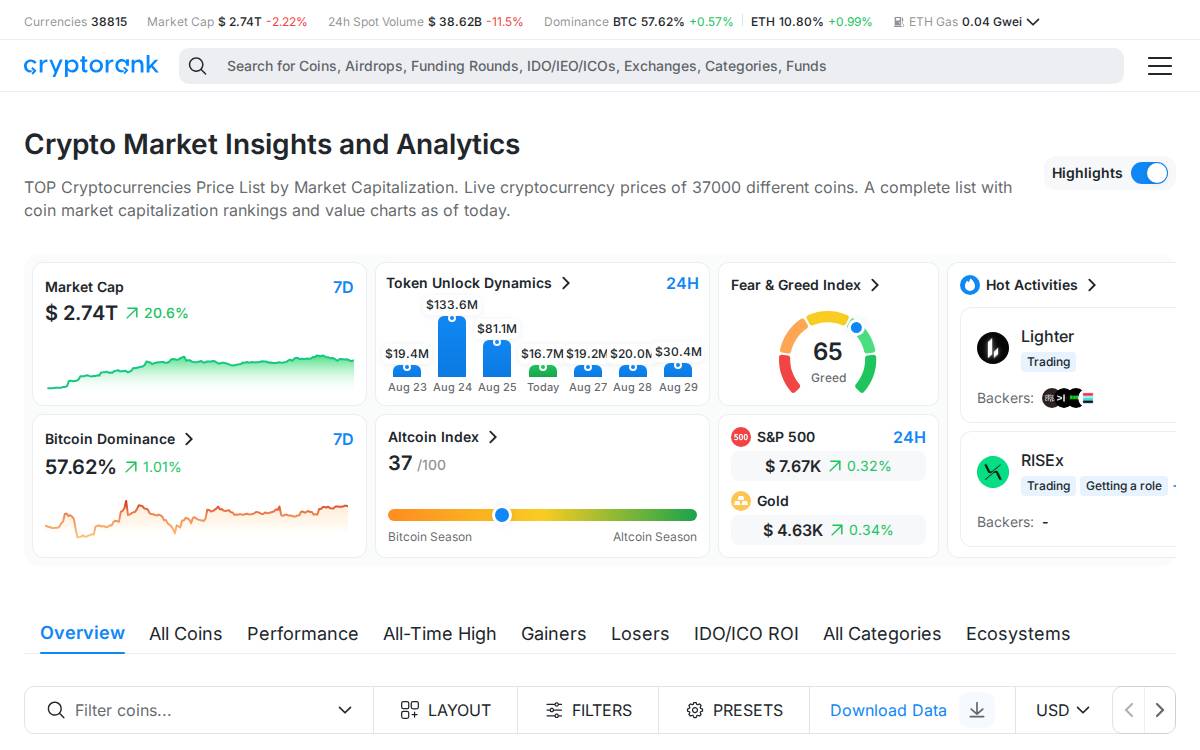Click the Altcoin Index slider handle
The height and width of the screenshot is (750, 1200).
click(502, 515)
